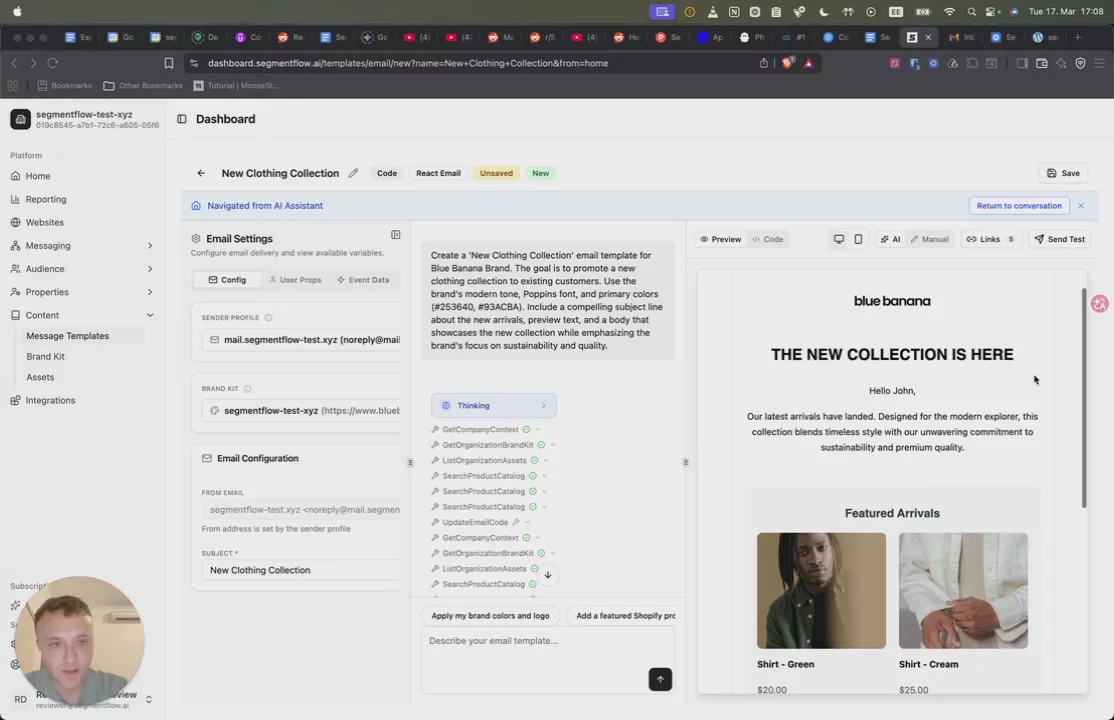Viewport: 1114px width, 720px height.
Task: Switch to mobile preview device
Action: tap(858, 239)
